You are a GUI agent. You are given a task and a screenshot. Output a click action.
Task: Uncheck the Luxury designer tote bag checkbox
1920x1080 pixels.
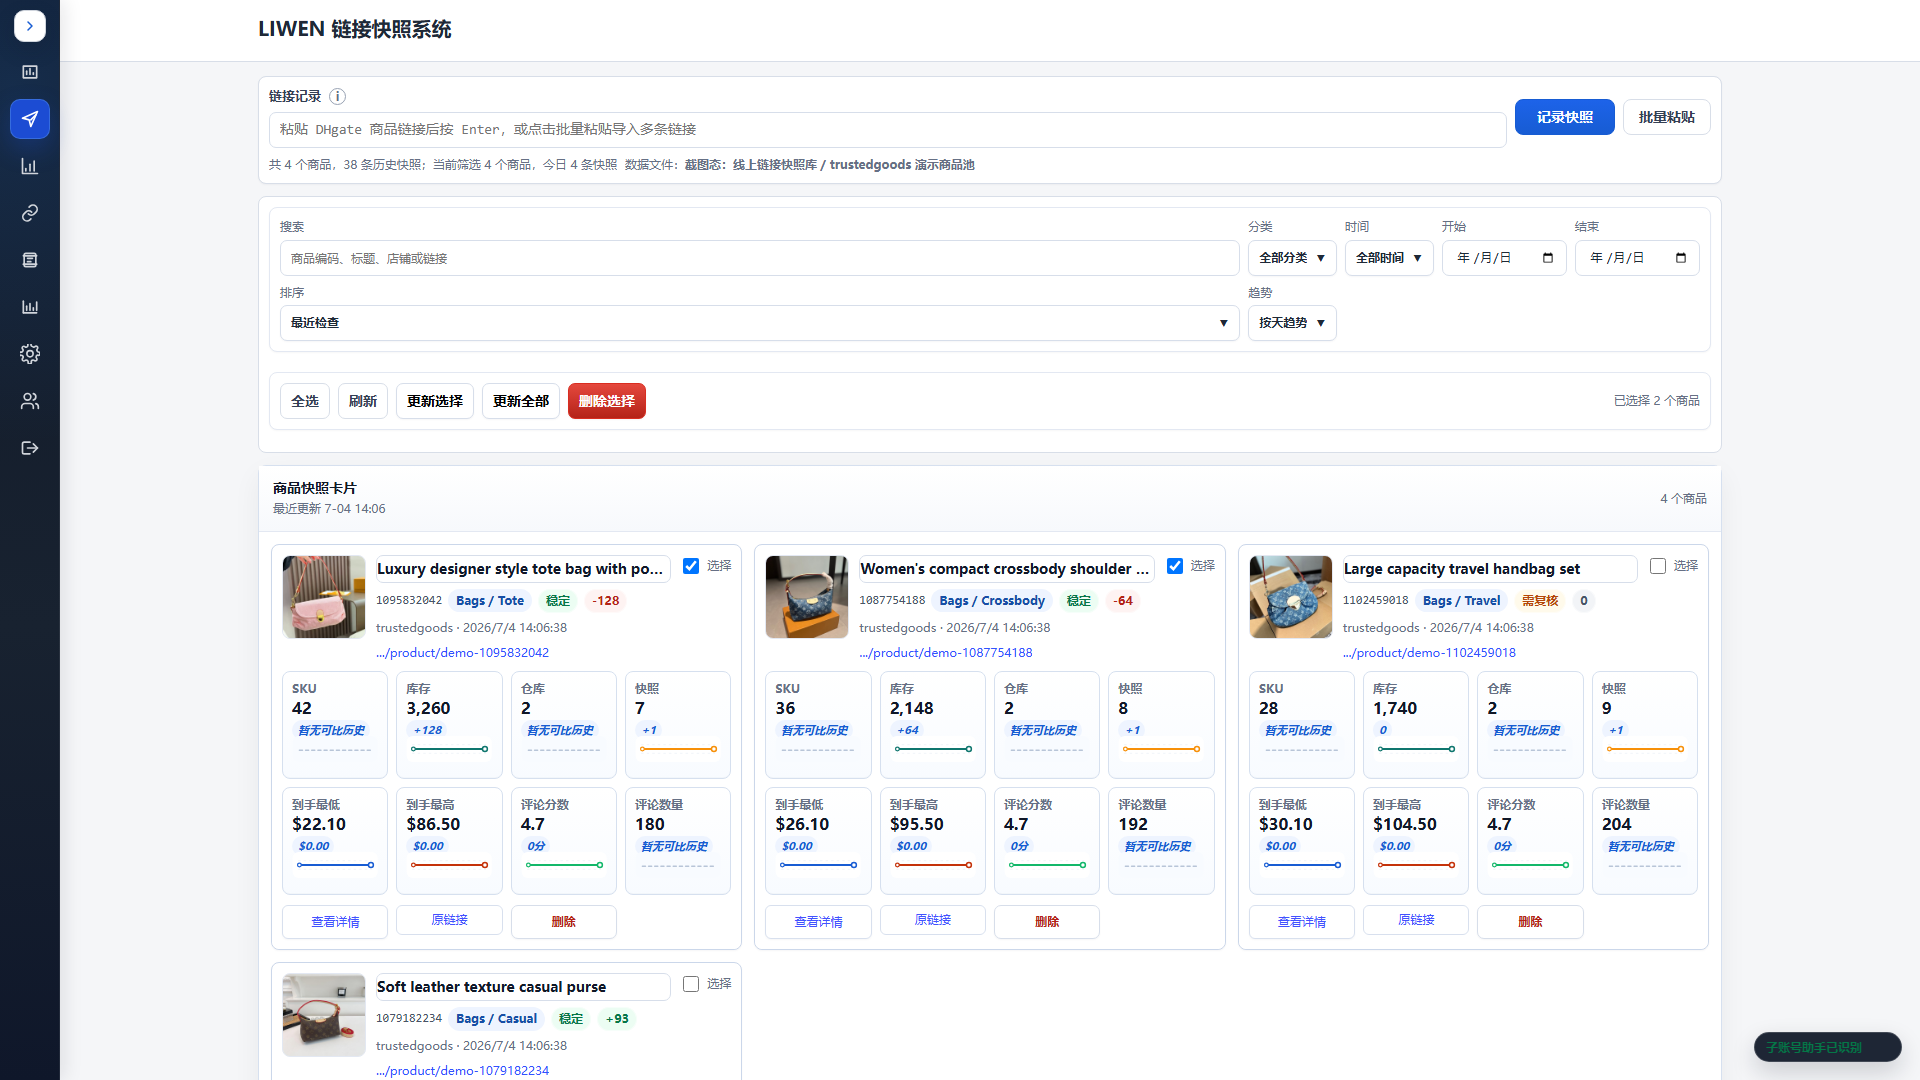(691, 566)
